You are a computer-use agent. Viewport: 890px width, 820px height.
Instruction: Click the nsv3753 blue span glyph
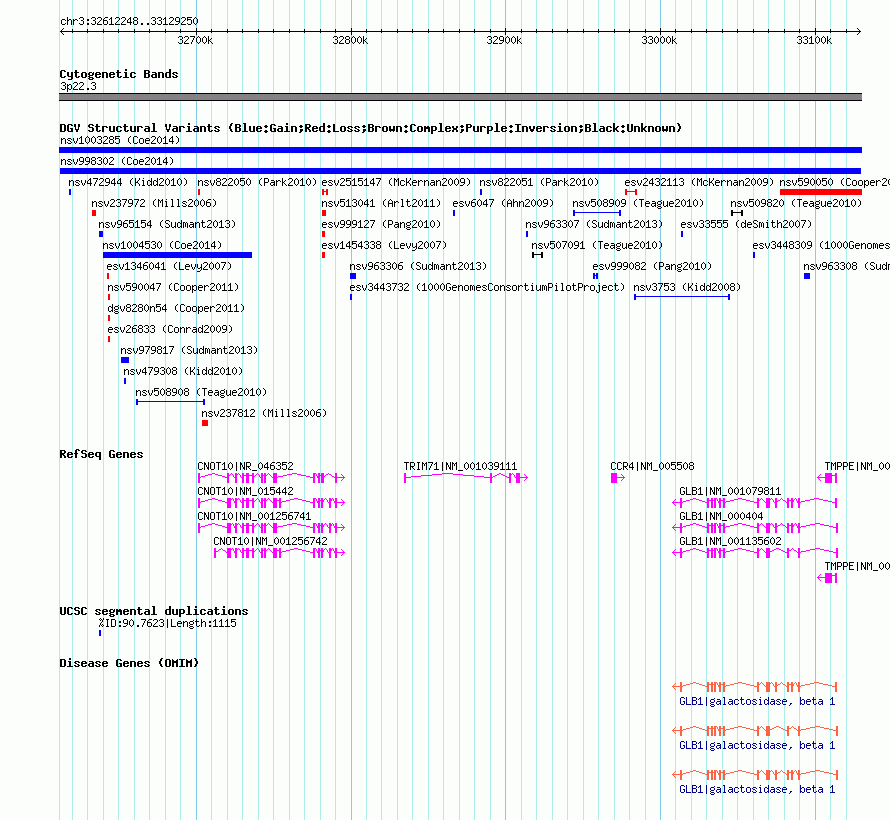(682, 297)
